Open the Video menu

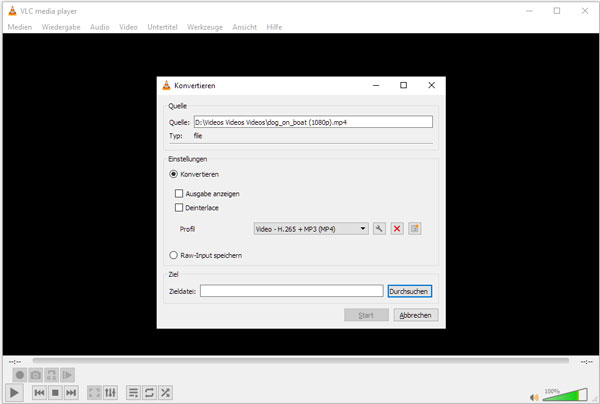[x=128, y=27]
